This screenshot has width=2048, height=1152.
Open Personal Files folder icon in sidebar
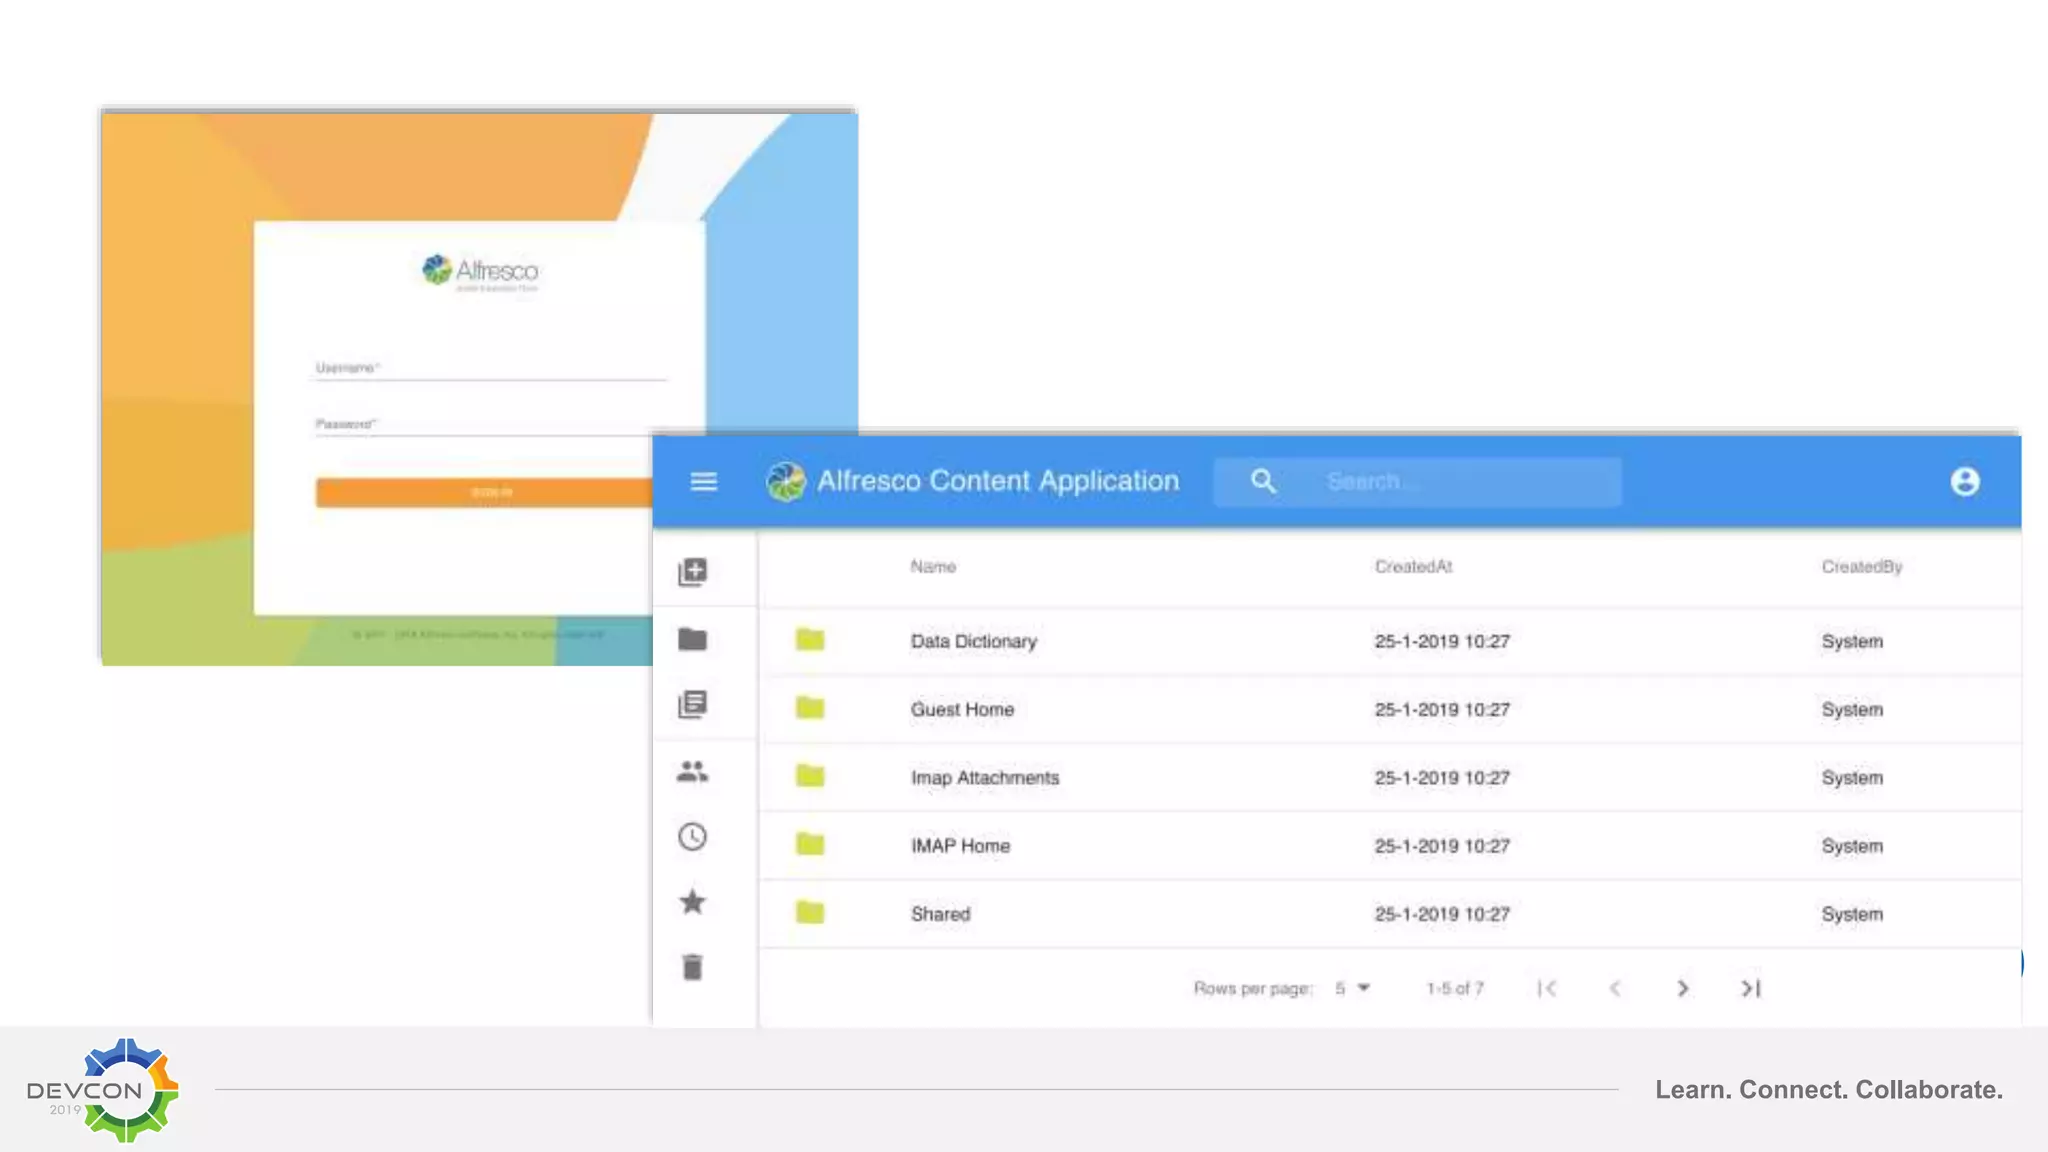click(x=692, y=639)
